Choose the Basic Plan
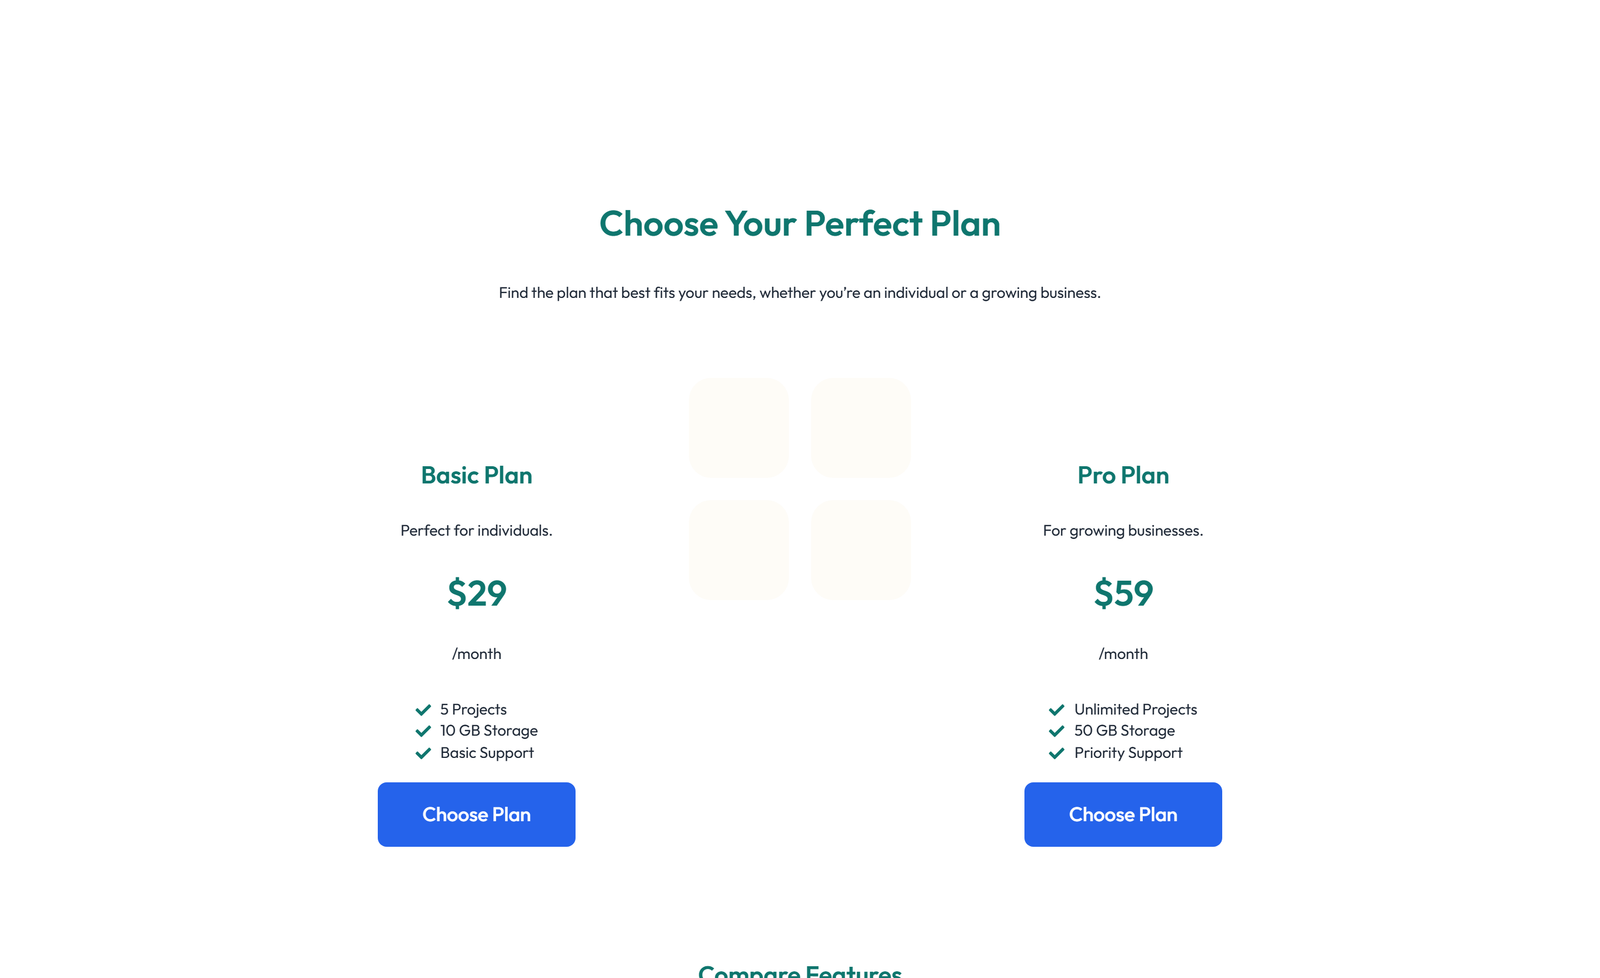1600x978 pixels. coord(476,814)
